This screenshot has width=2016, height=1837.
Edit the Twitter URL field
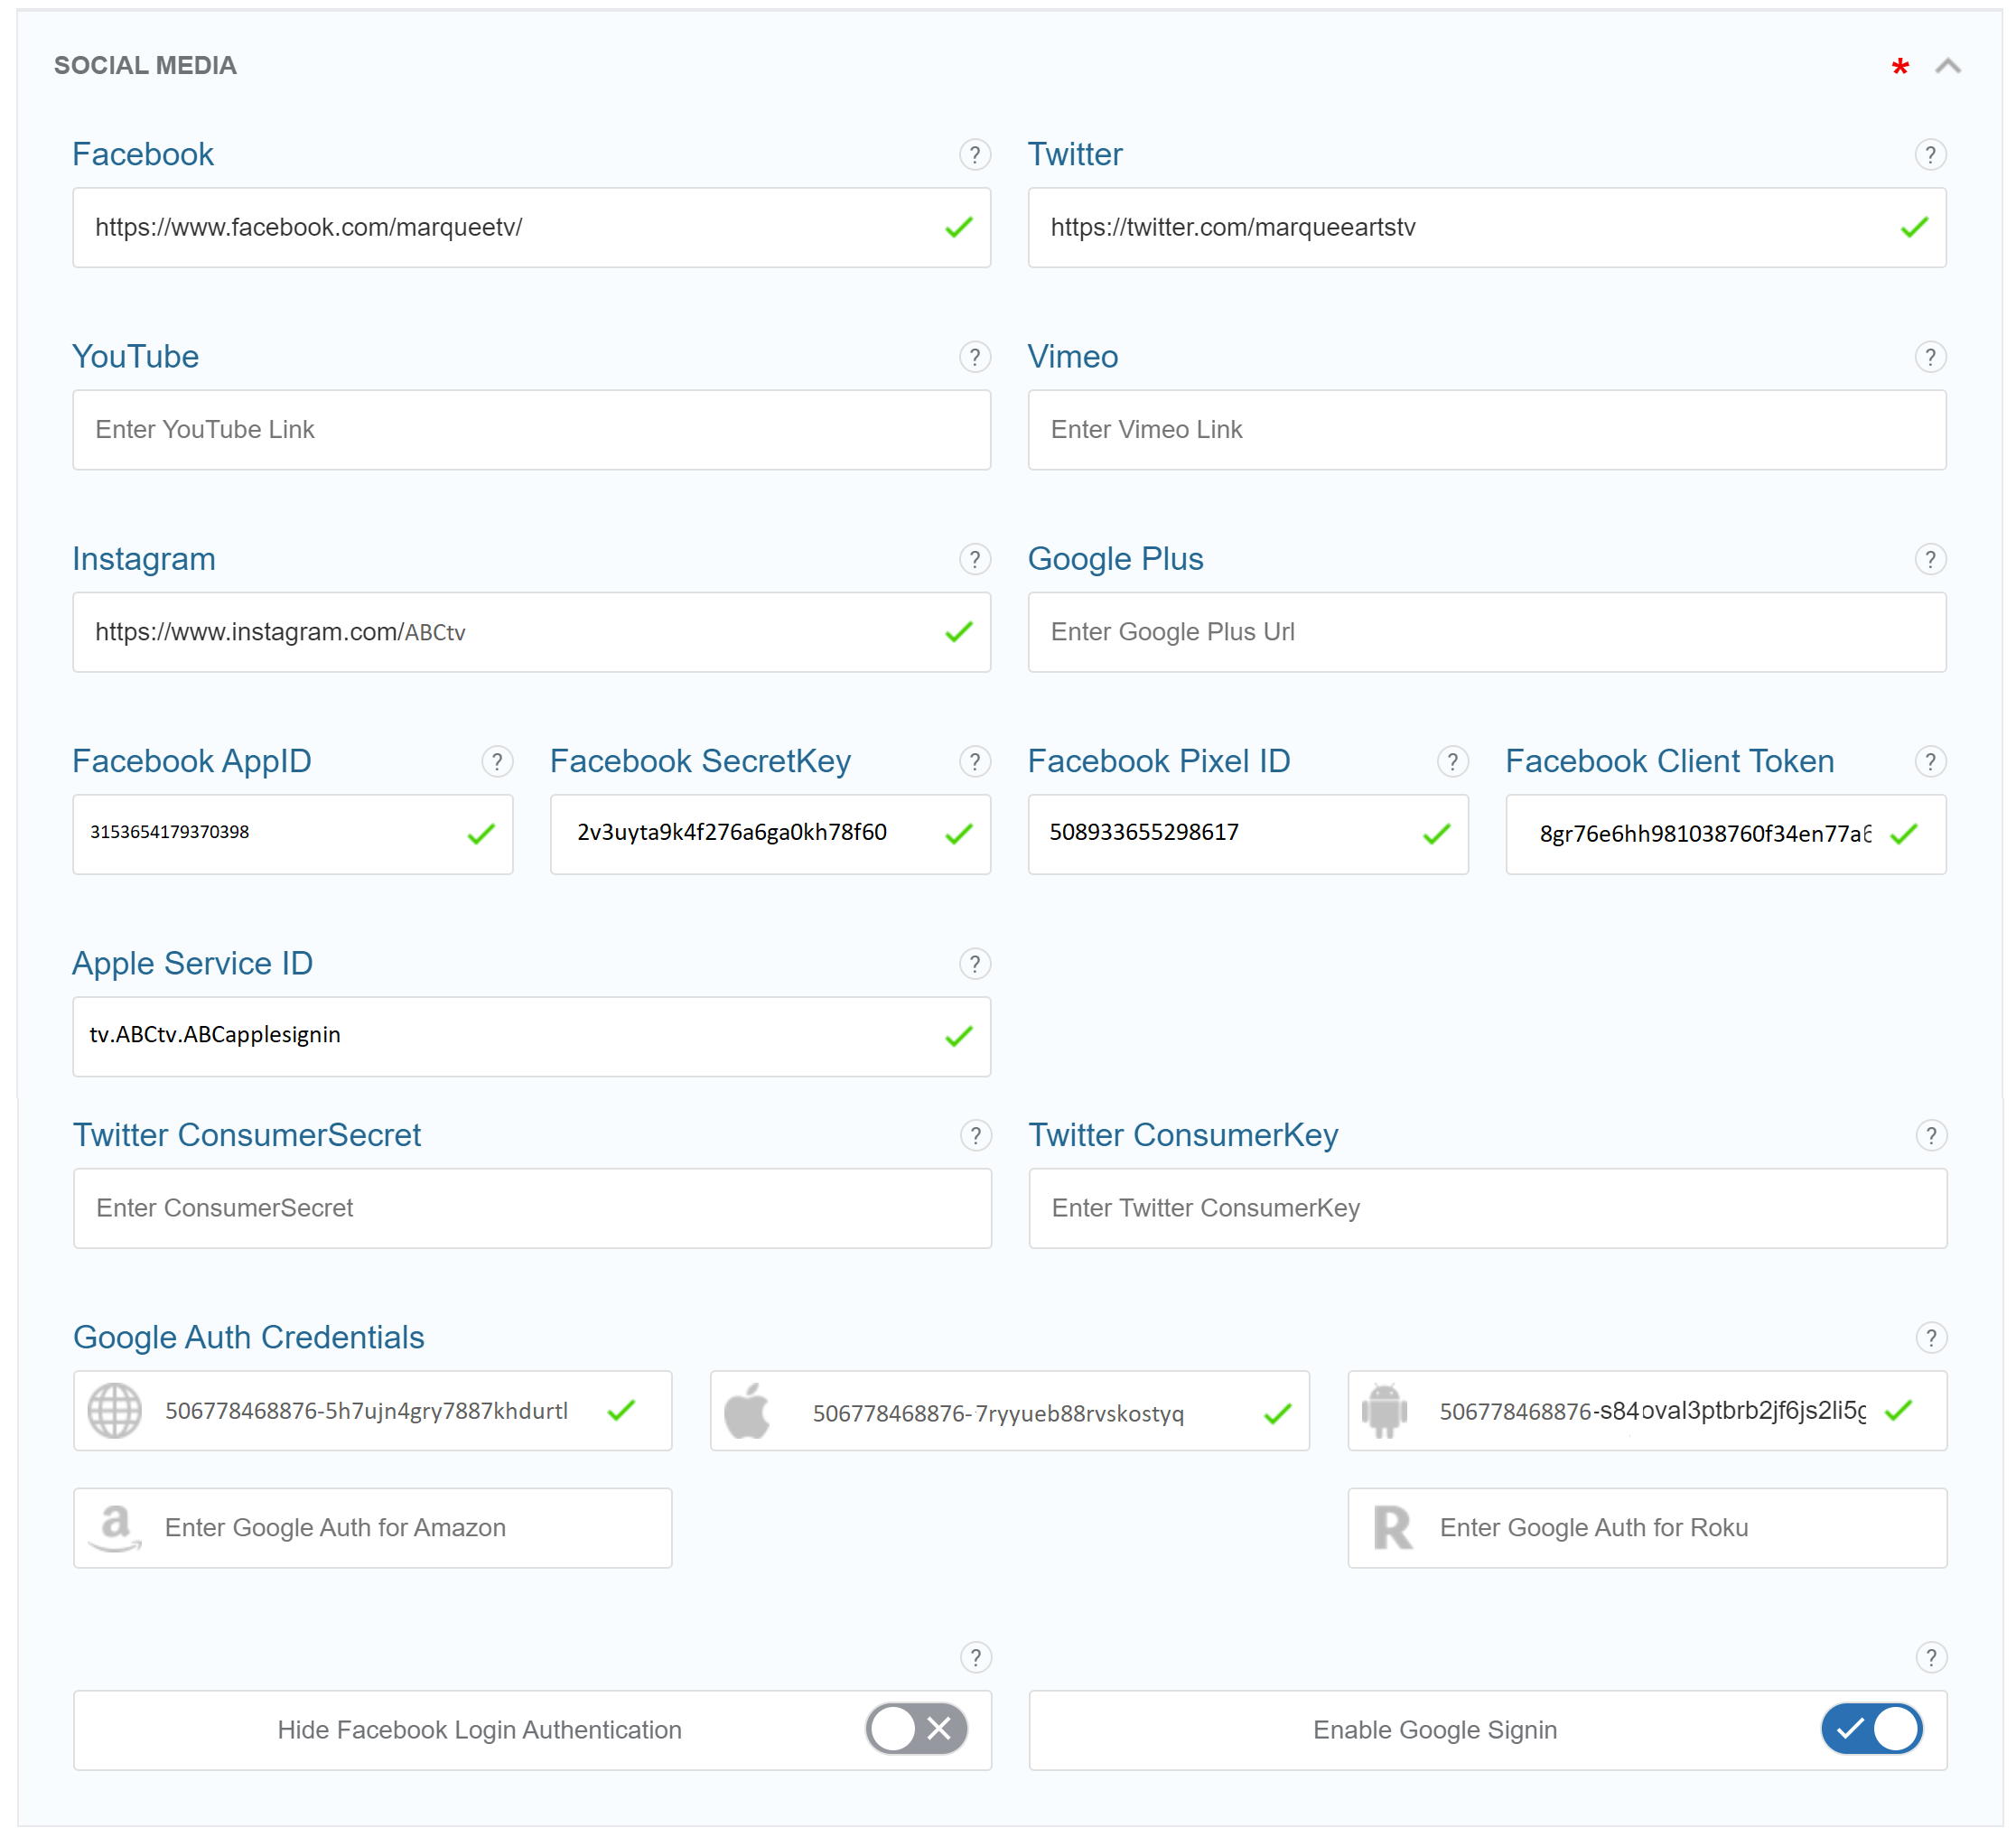pyautogui.click(x=1487, y=228)
